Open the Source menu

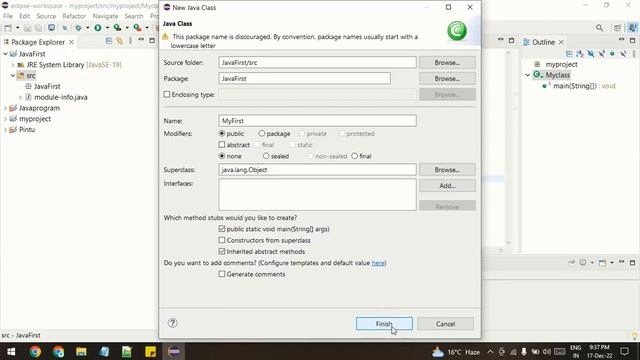46,16
